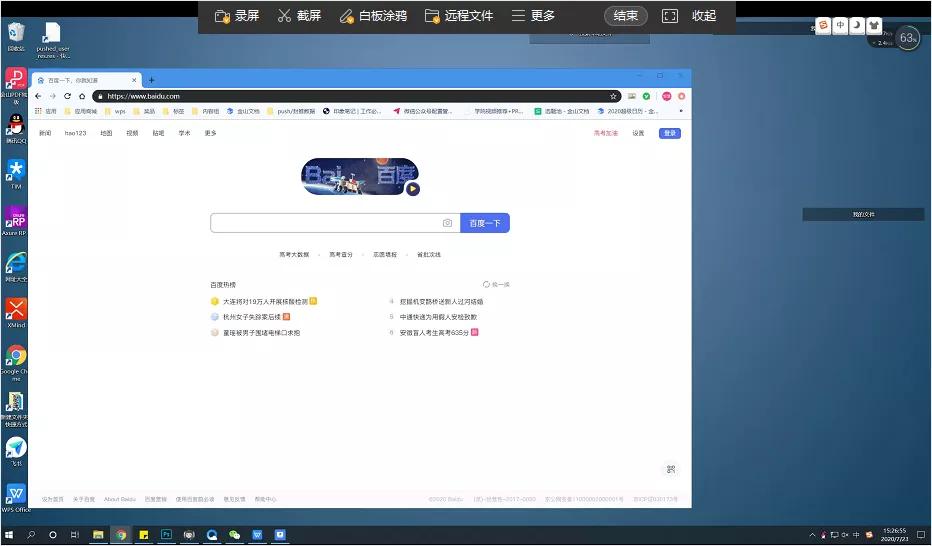This screenshot has width=932, height=546.
Task: Open hot topic 大连将对19万人开展核酸检测
Action: 265,301
